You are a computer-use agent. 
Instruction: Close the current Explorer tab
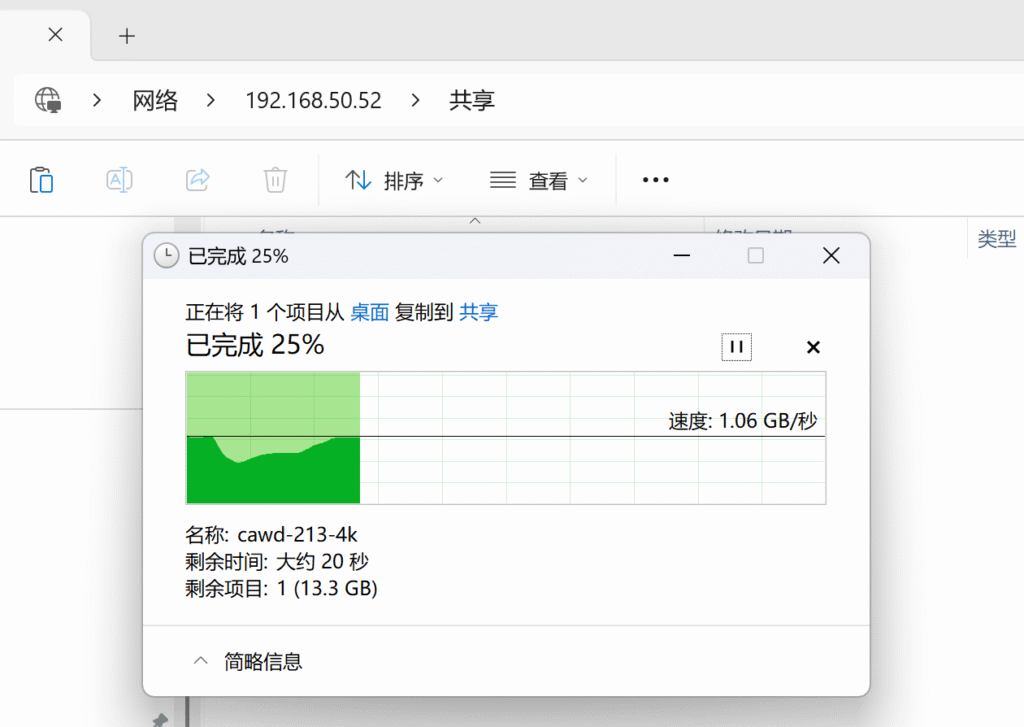[56, 34]
